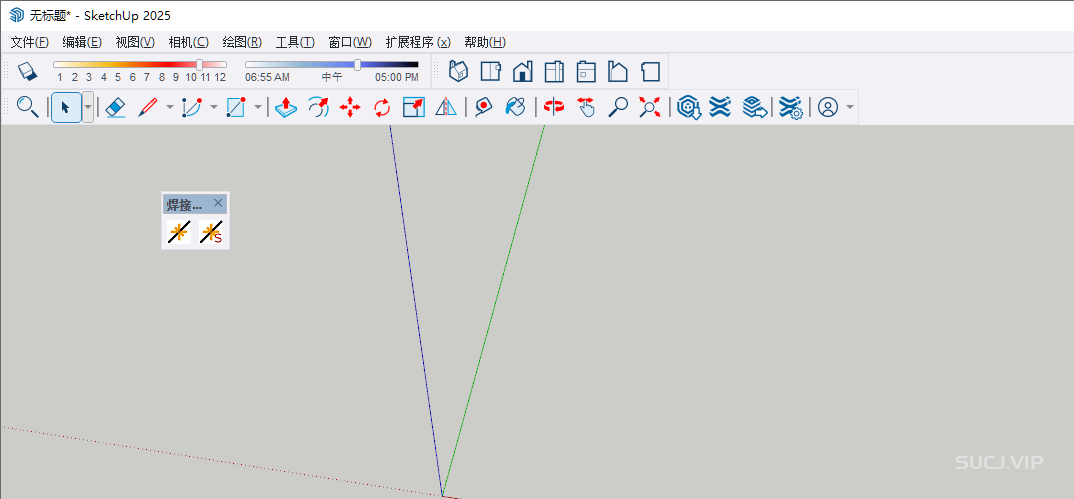1074x499 pixels.
Task: Select the Arc tool
Action: click(x=192, y=107)
